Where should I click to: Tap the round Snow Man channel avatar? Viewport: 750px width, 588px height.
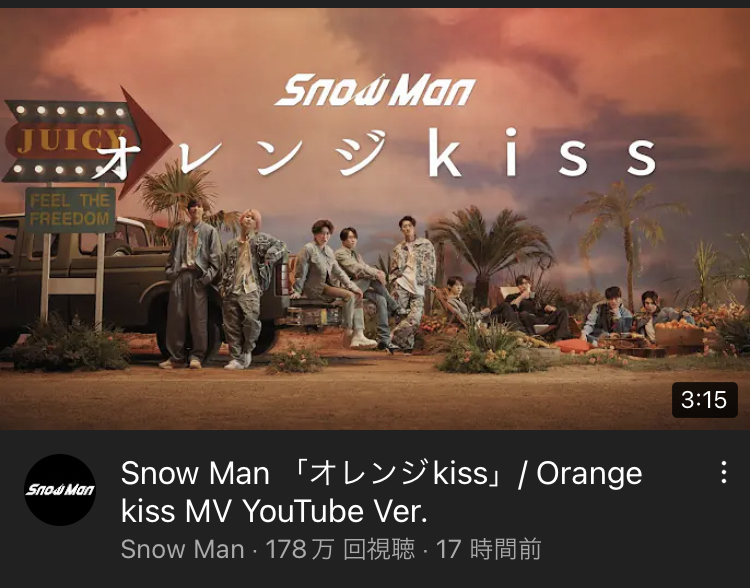[x=60, y=489]
